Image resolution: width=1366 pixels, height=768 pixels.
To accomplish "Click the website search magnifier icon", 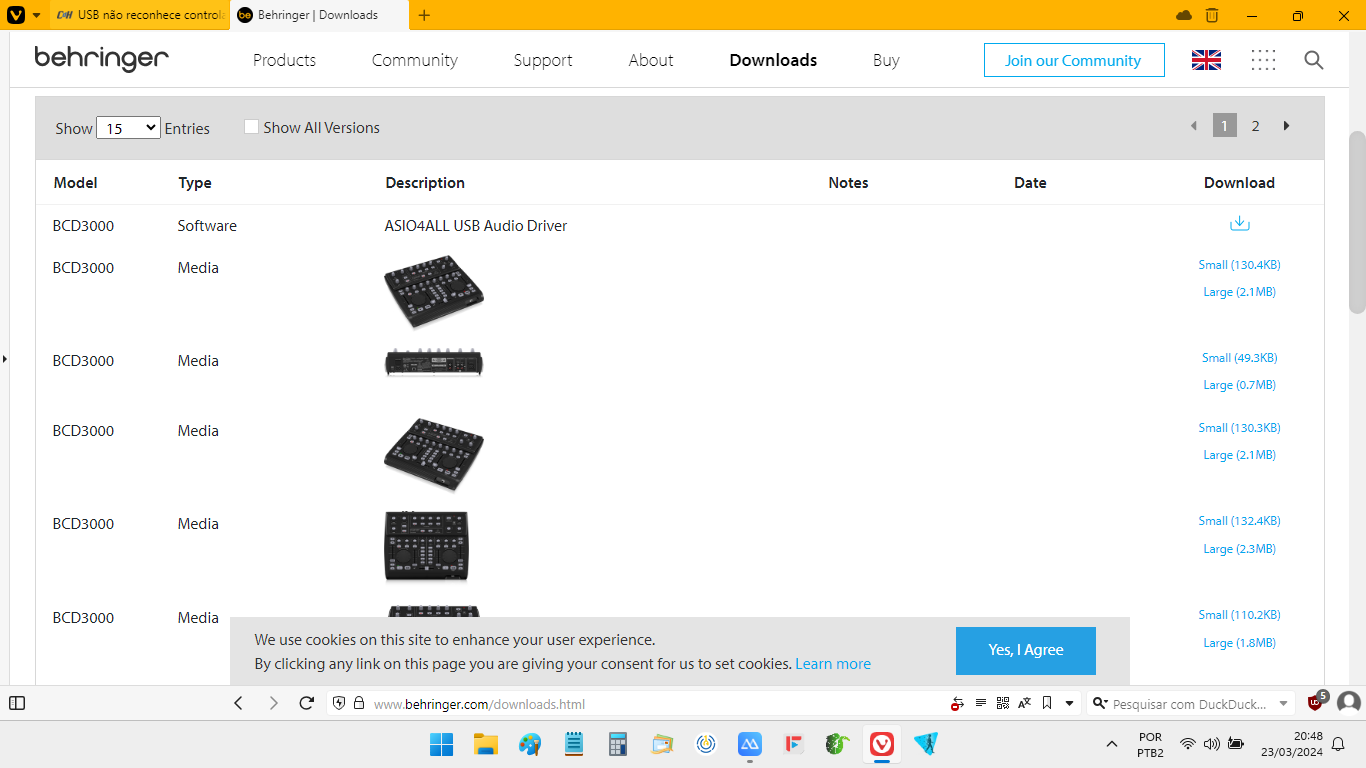I will point(1314,60).
